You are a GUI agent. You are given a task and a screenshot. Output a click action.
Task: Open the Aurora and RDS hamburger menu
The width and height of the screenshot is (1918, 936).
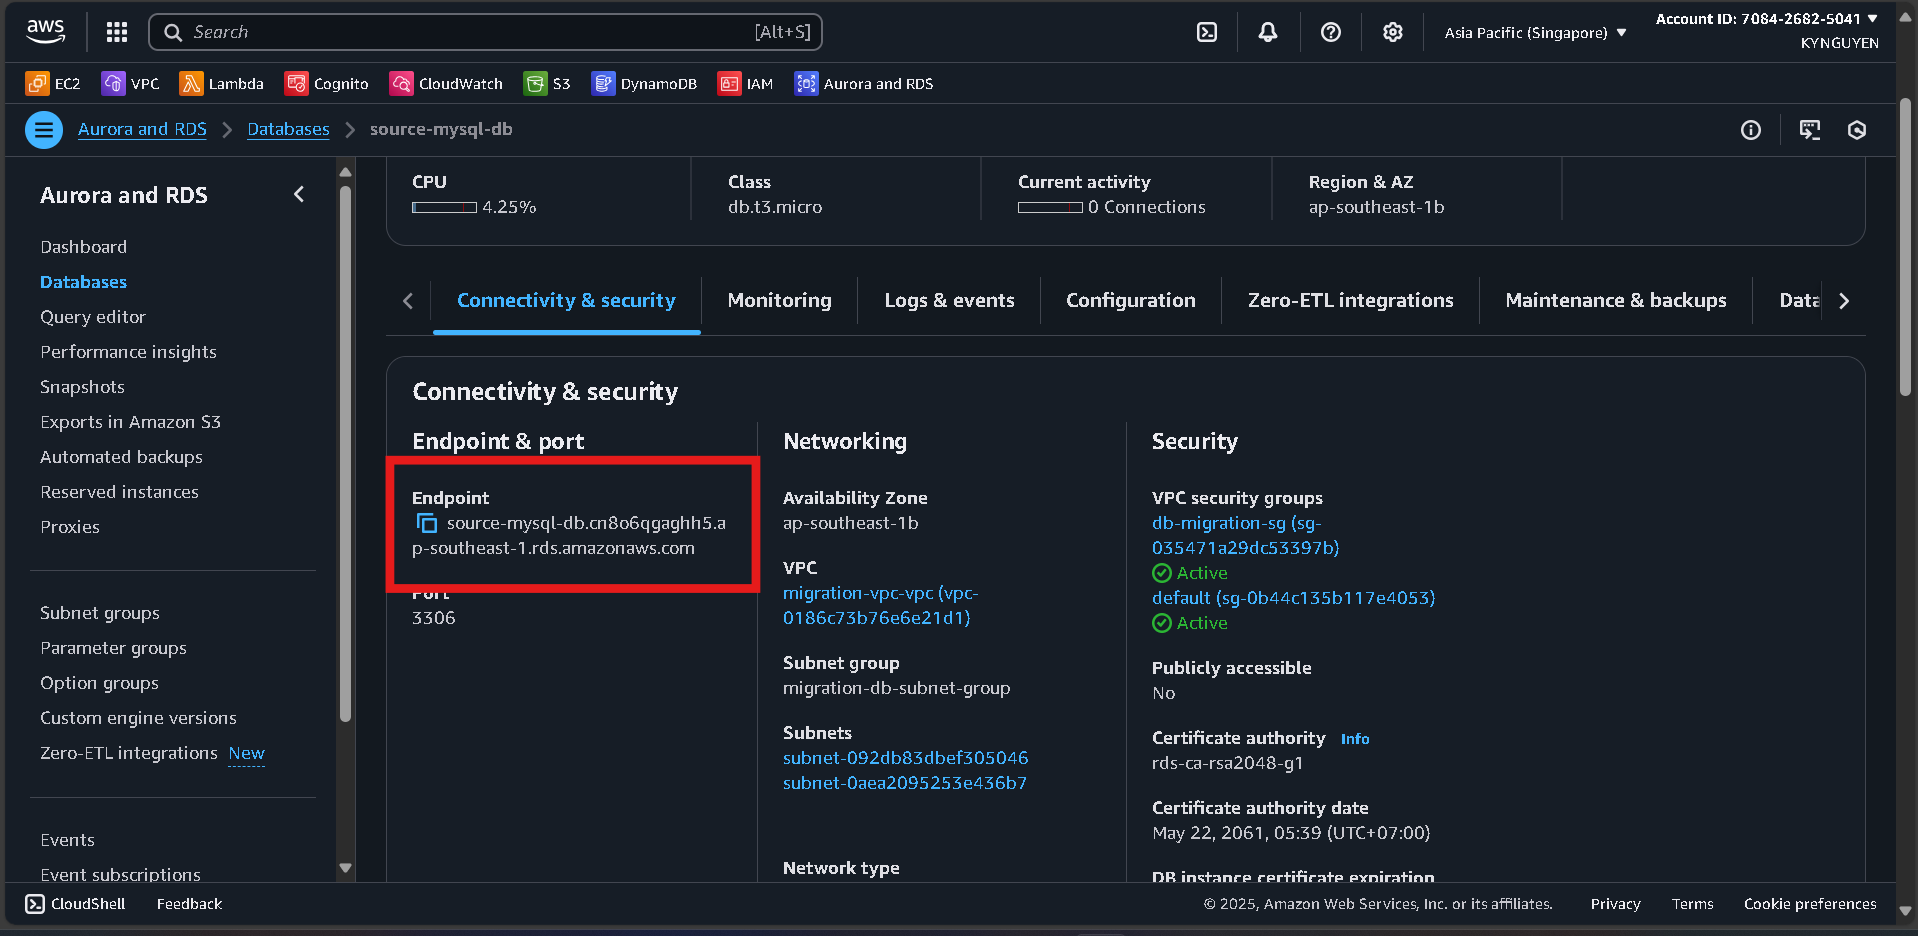[x=42, y=130]
